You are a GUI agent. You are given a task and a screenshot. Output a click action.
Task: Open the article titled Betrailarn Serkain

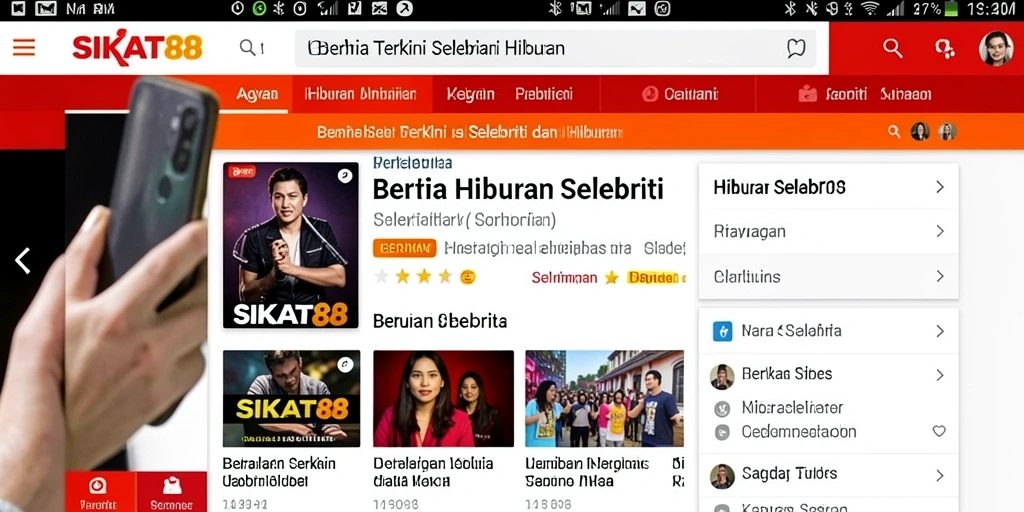(x=279, y=472)
